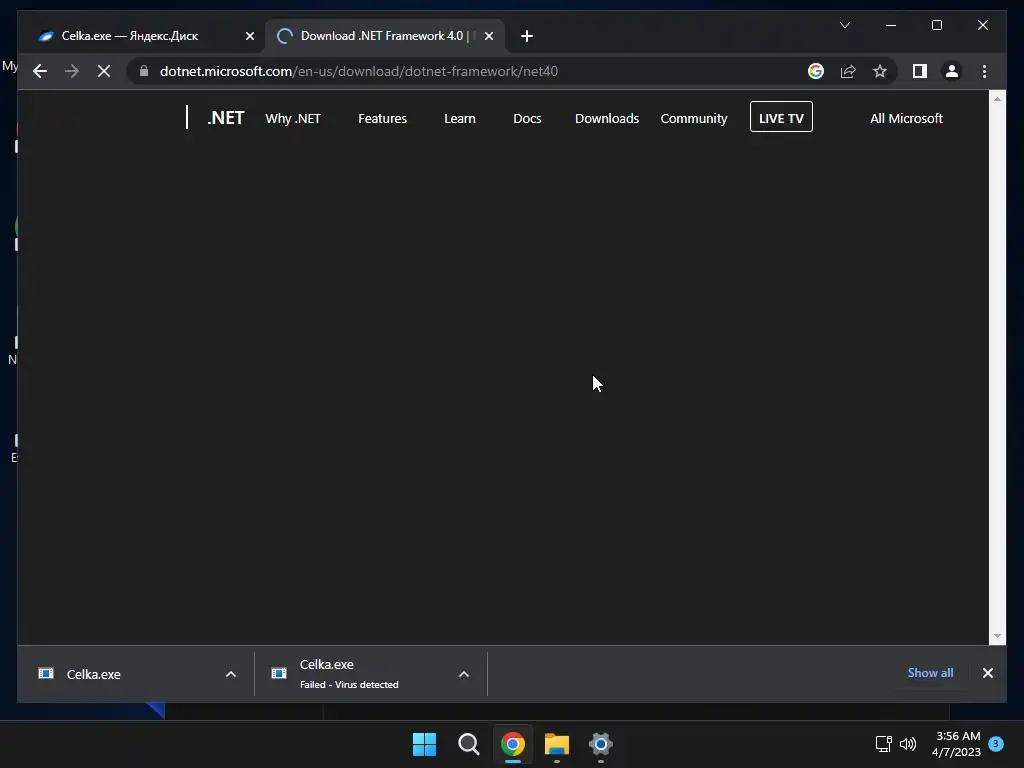This screenshot has height=768, width=1024.
Task: Expand options for failed Celka.exe download
Action: point(464,674)
